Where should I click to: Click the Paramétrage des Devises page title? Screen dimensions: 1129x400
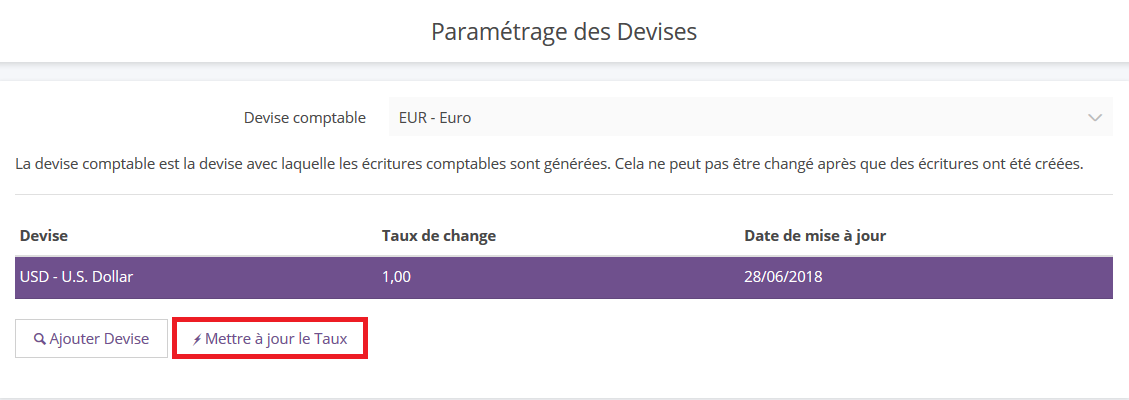point(564,32)
